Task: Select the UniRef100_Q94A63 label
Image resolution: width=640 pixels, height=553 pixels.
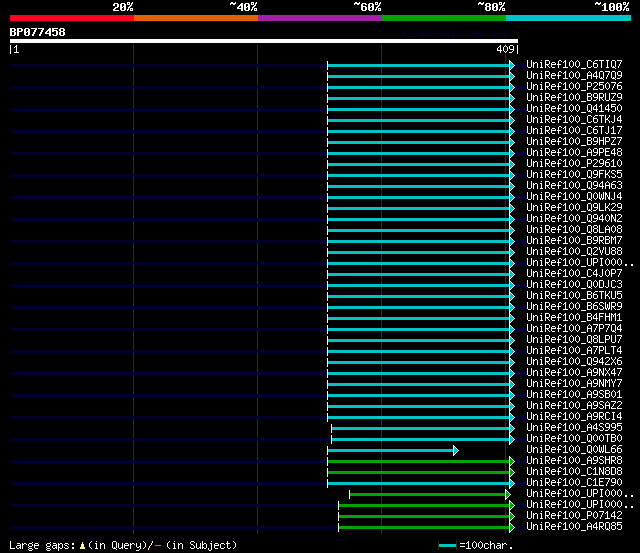Action: point(574,186)
